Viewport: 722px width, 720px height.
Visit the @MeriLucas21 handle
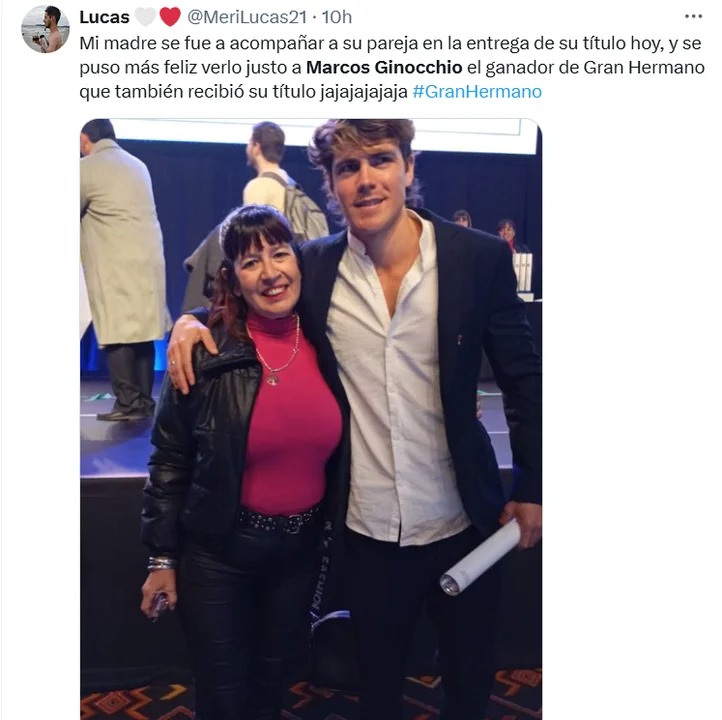click(247, 17)
